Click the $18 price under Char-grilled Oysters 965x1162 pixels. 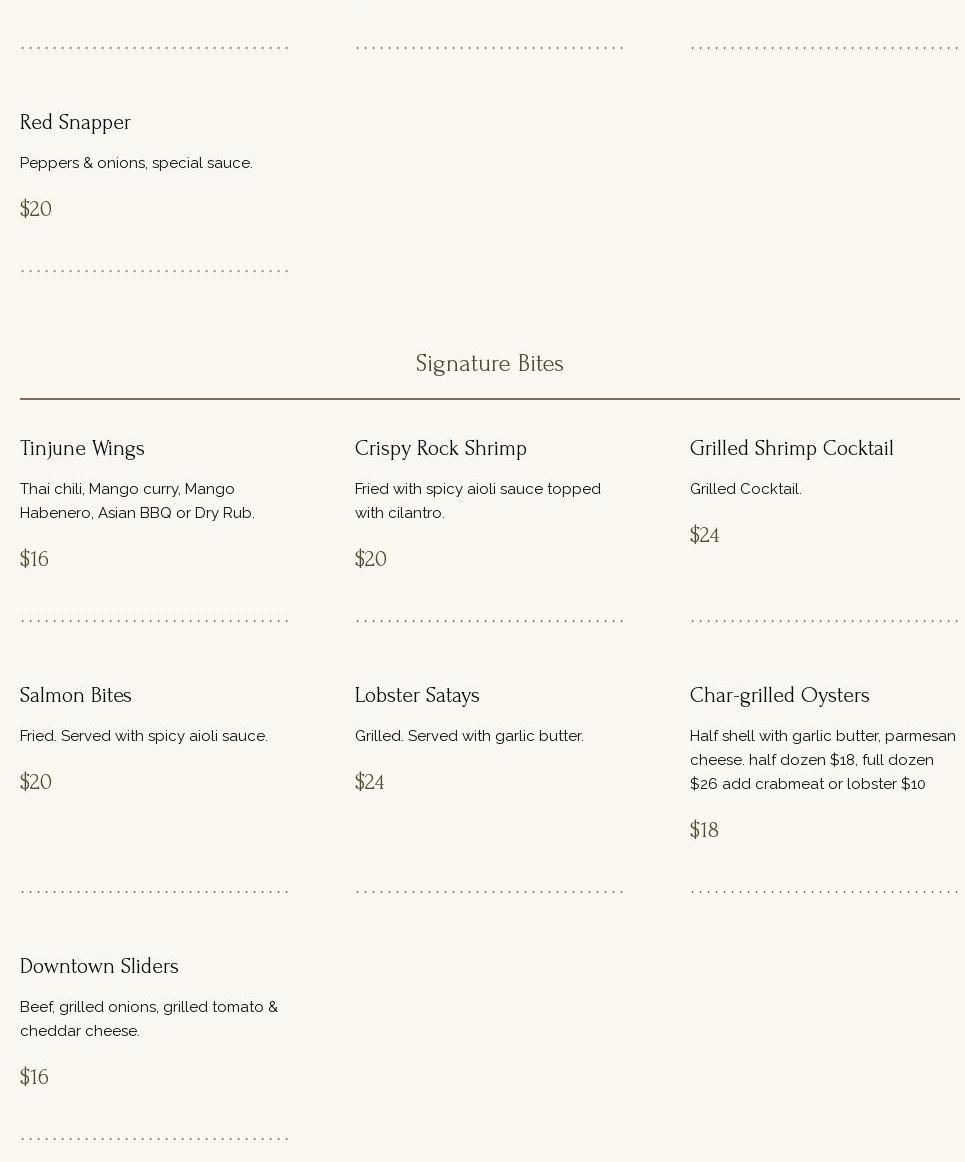point(704,830)
